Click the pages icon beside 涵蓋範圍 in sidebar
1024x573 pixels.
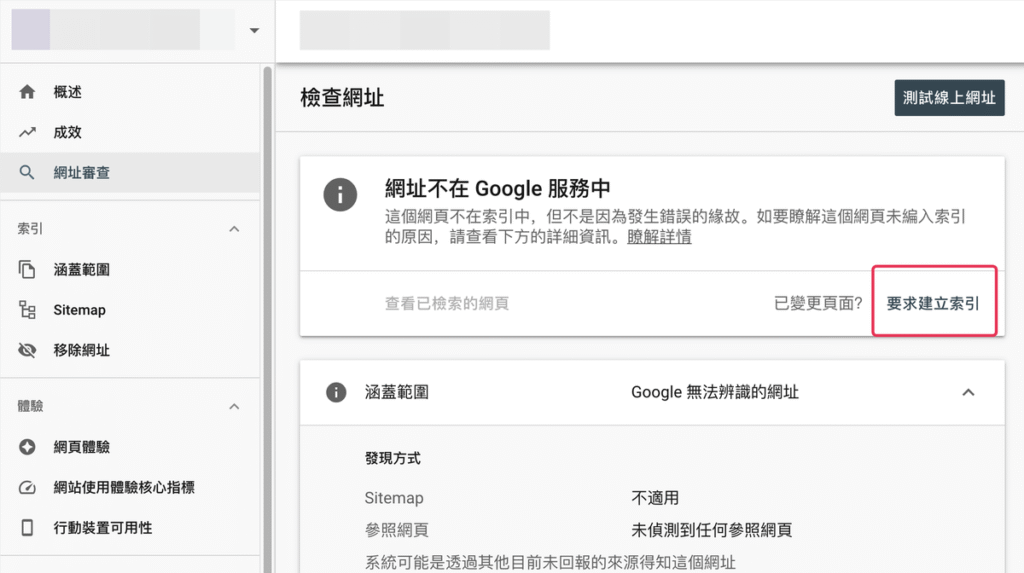(27, 269)
